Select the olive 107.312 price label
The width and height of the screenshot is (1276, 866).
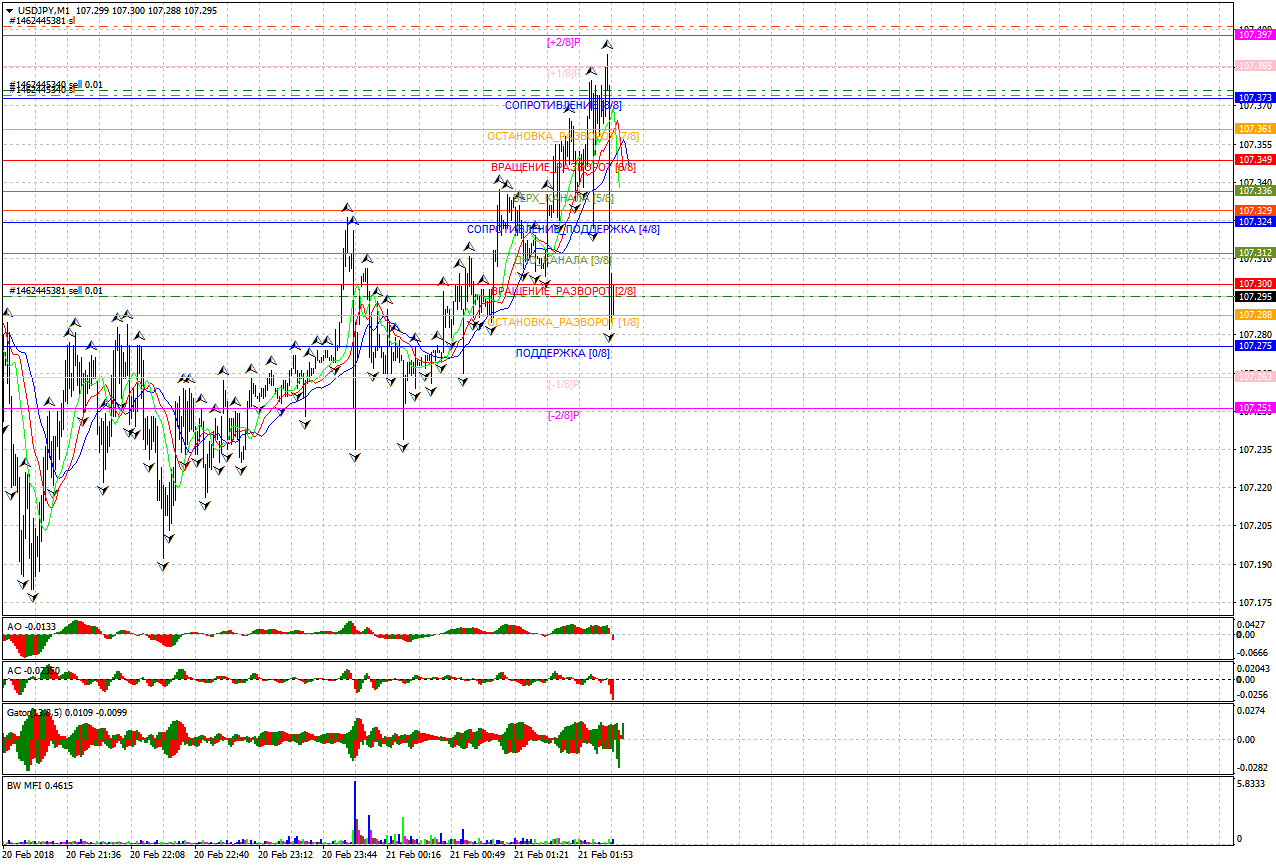point(1255,253)
